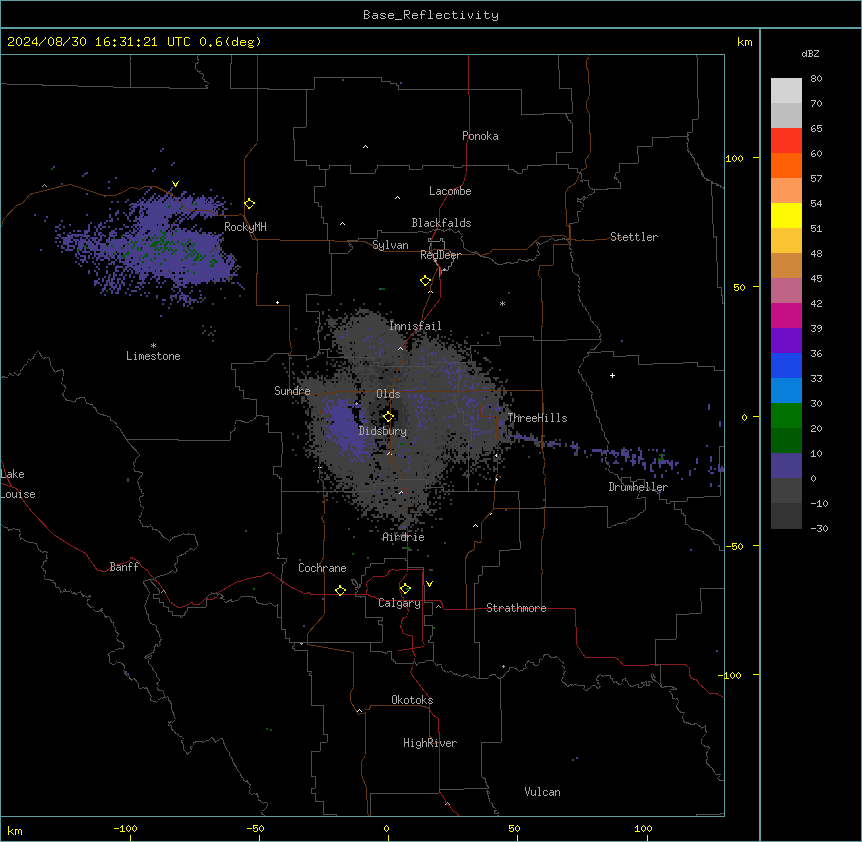The width and height of the screenshot is (862, 842).
Task: Select the Strathmore label
Action: [x=516, y=608]
